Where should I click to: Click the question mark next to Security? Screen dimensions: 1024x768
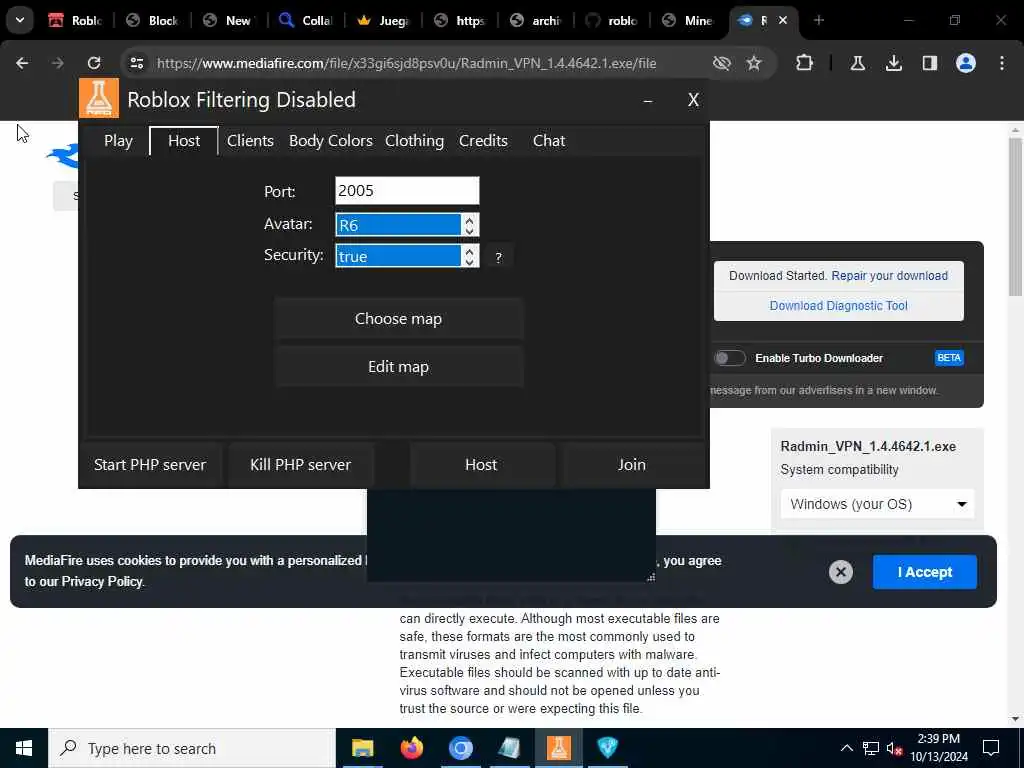pos(498,257)
